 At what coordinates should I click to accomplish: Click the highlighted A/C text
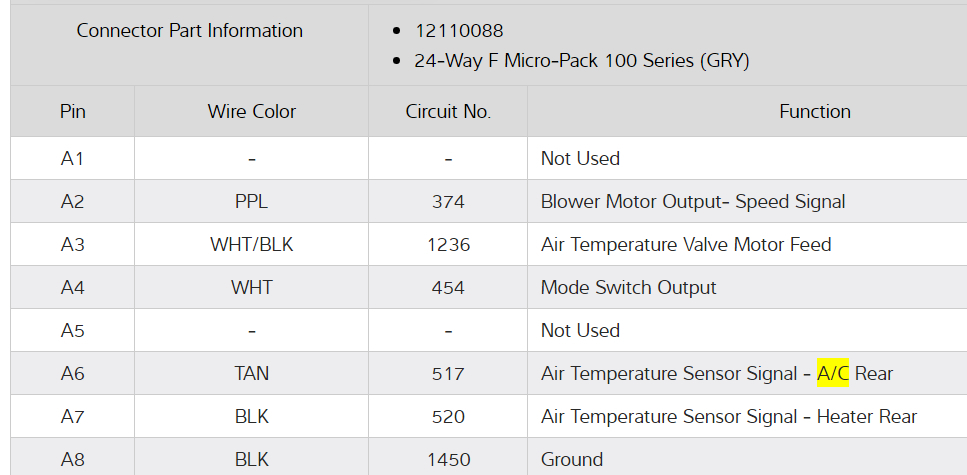(833, 373)
